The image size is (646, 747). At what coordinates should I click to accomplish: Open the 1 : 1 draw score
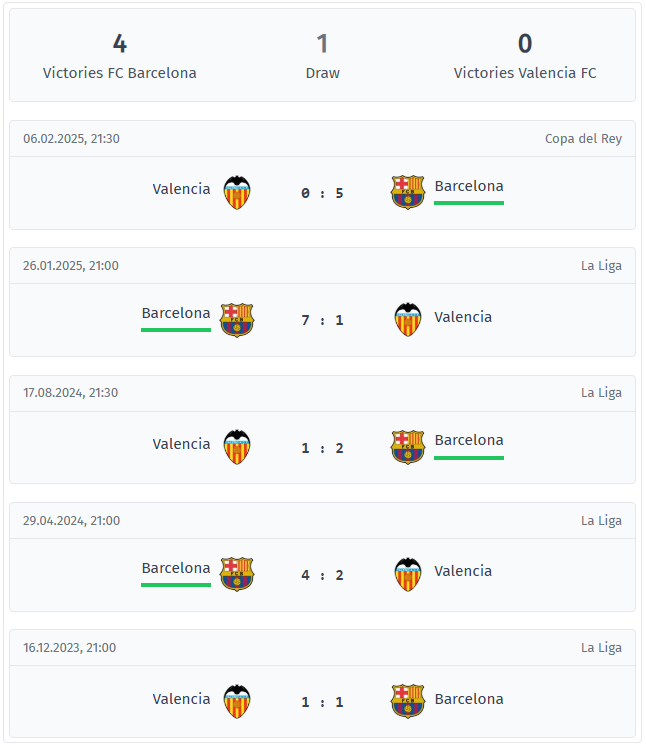[322, 702]
